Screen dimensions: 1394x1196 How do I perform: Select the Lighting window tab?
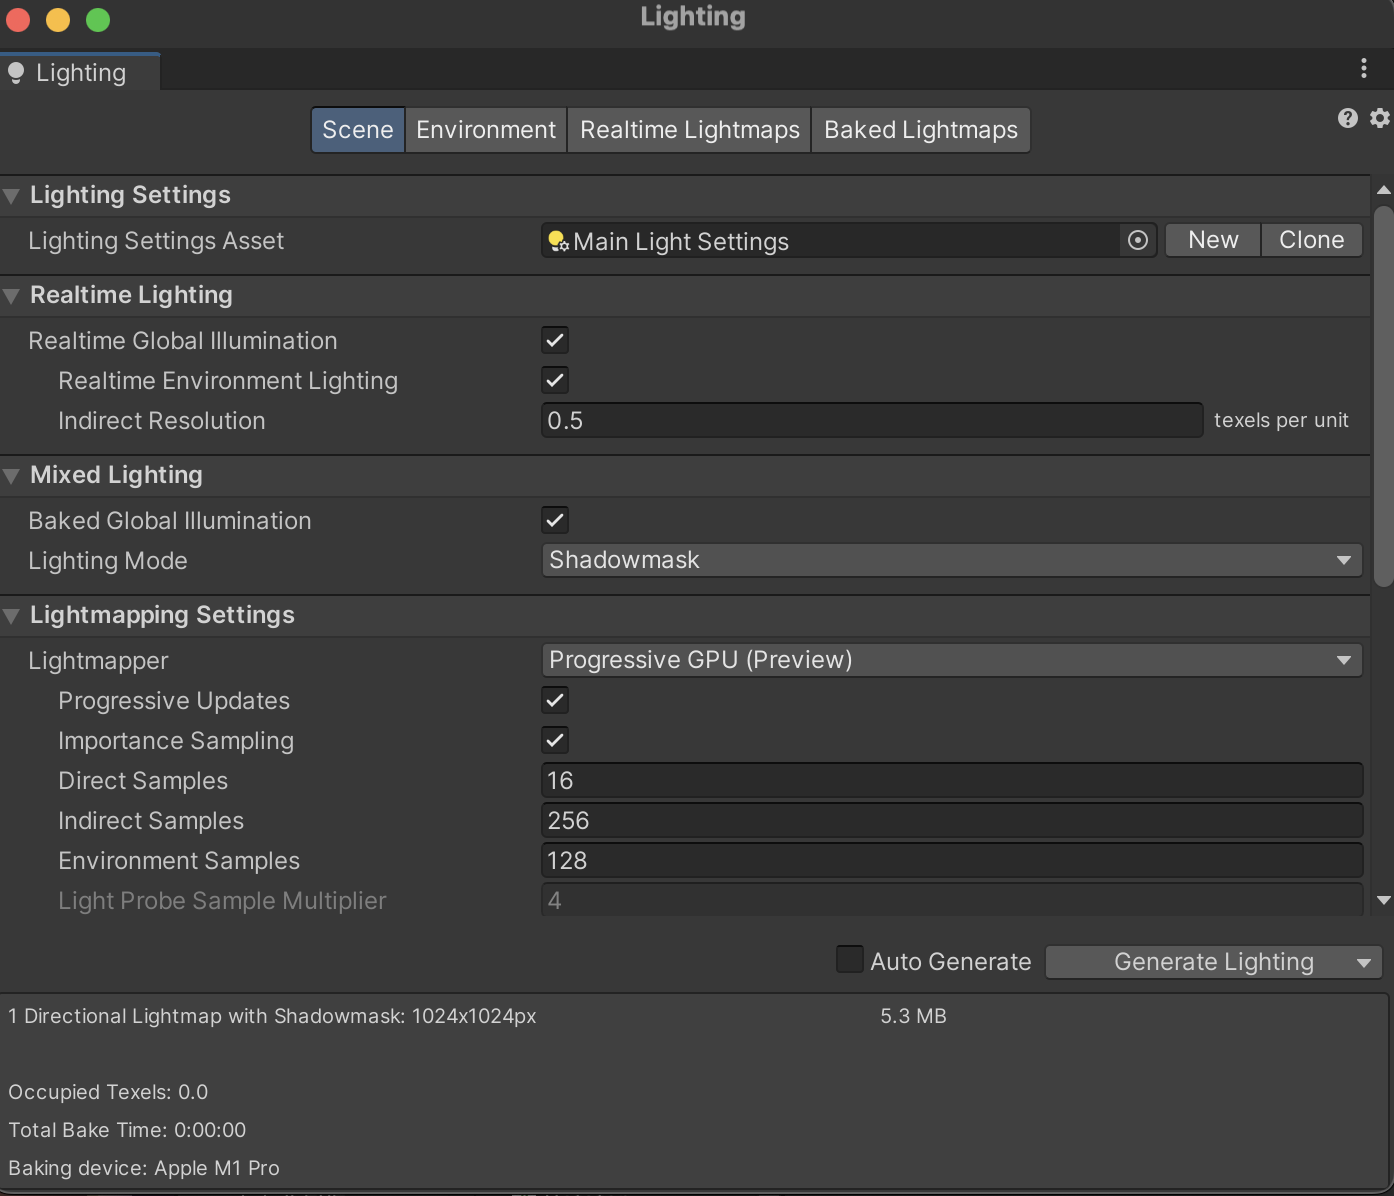coord(80,73)
